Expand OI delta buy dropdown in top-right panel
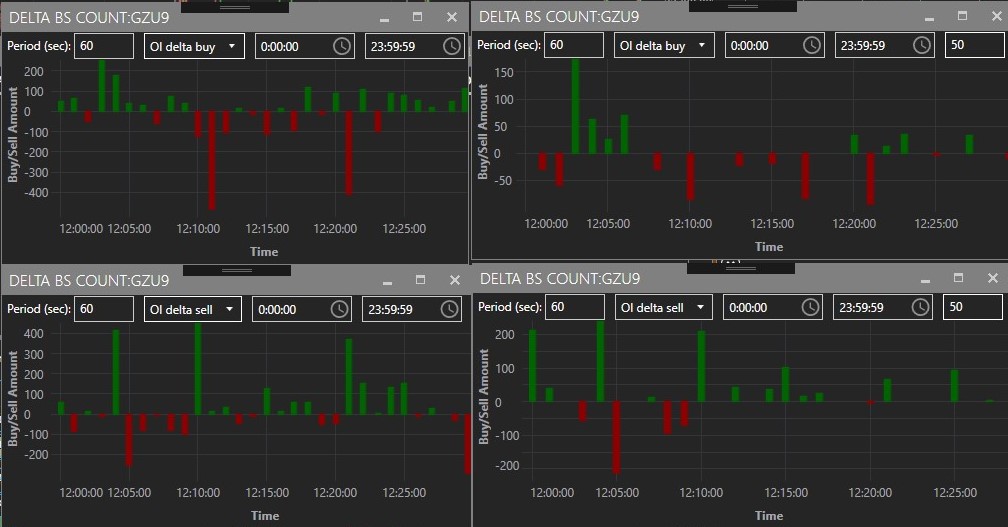This screenshot has height=527, width=1008. click(664, 45)
